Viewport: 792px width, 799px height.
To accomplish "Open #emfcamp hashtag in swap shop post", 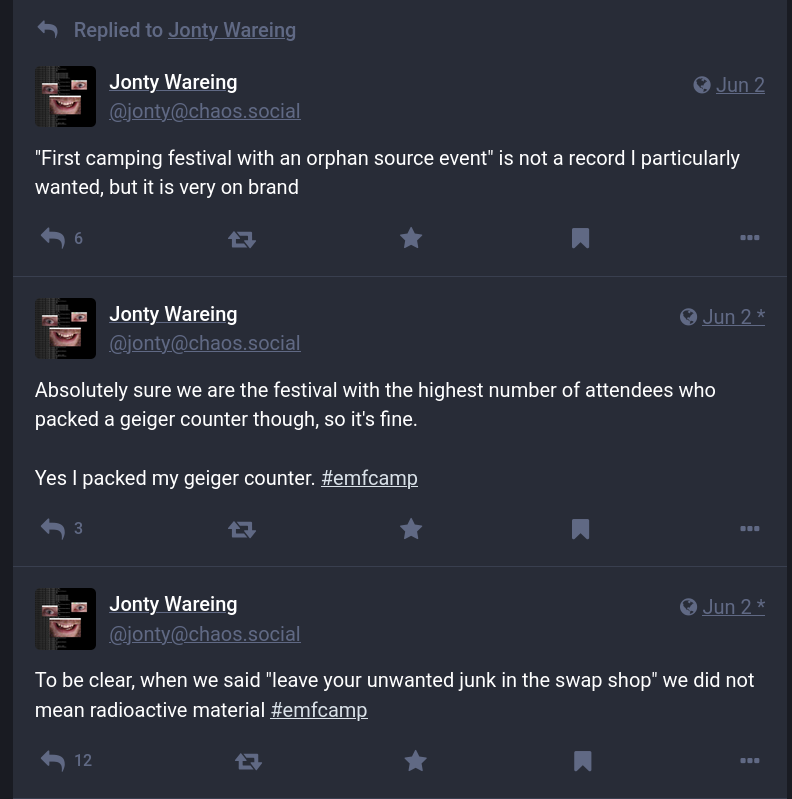I will pyautogui.click(x=319, y=710).
